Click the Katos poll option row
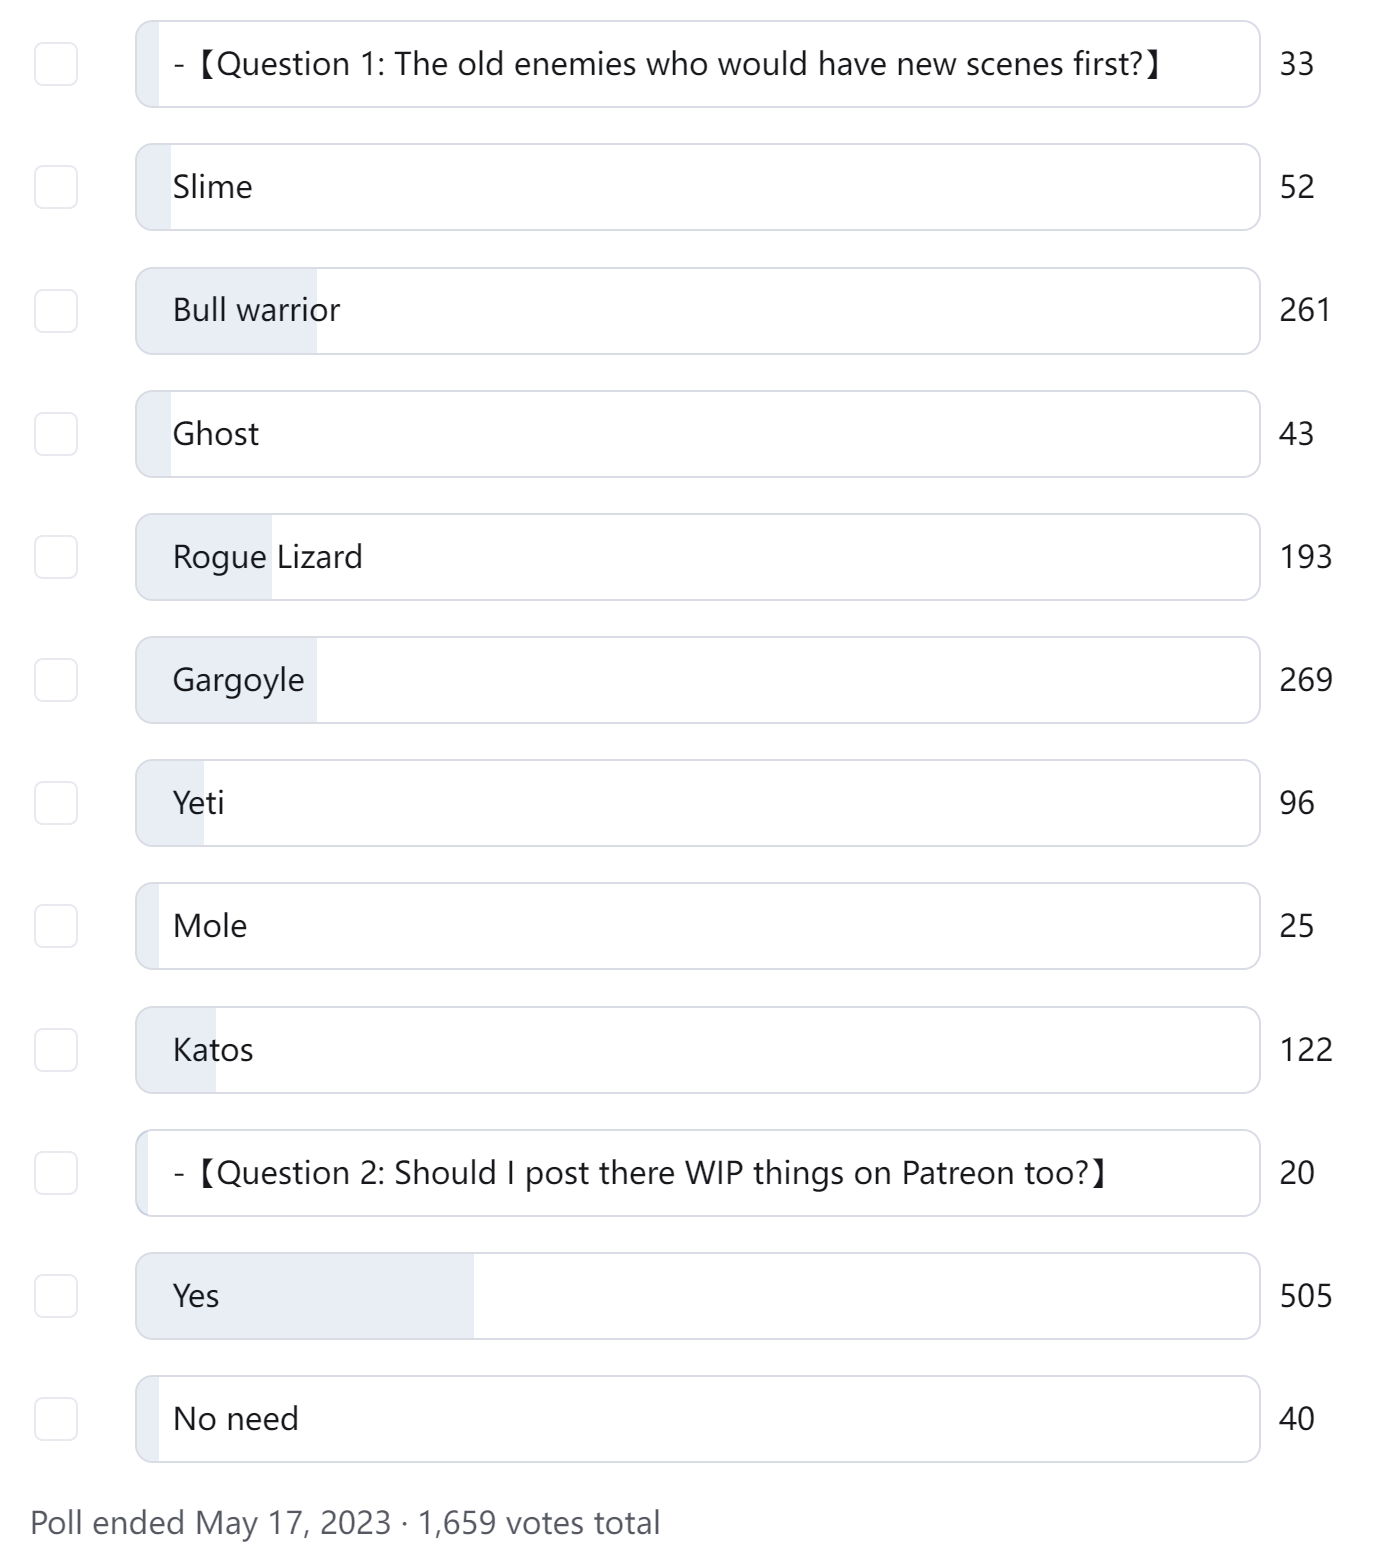 coord(698,1050)
